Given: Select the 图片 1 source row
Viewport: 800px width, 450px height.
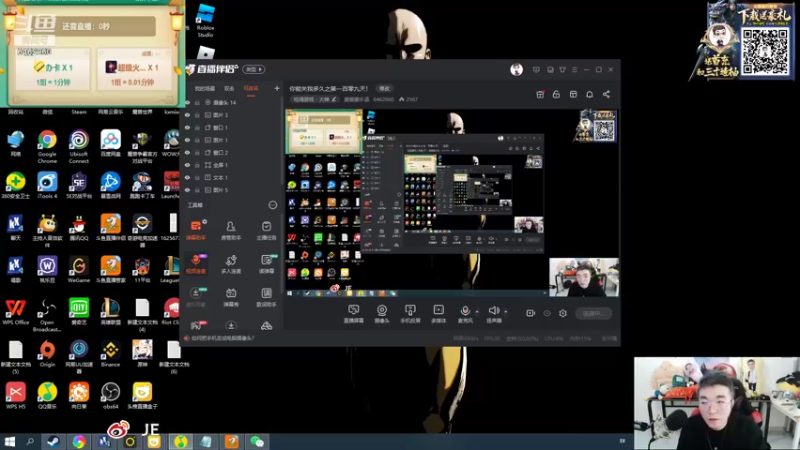Looking at the screenshot, I should 232,140.
